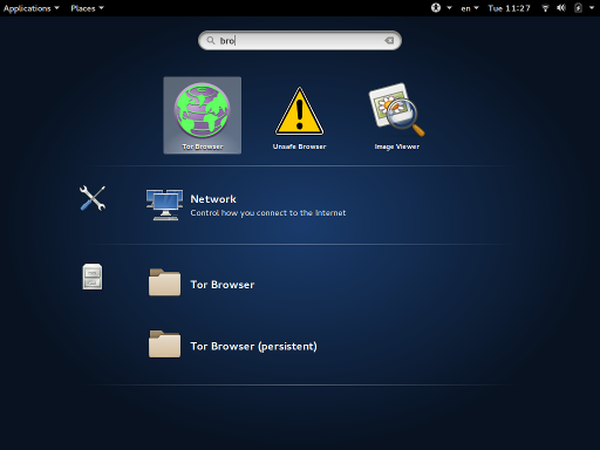Click the magnifier icon in search box

(x=210, y=41)
